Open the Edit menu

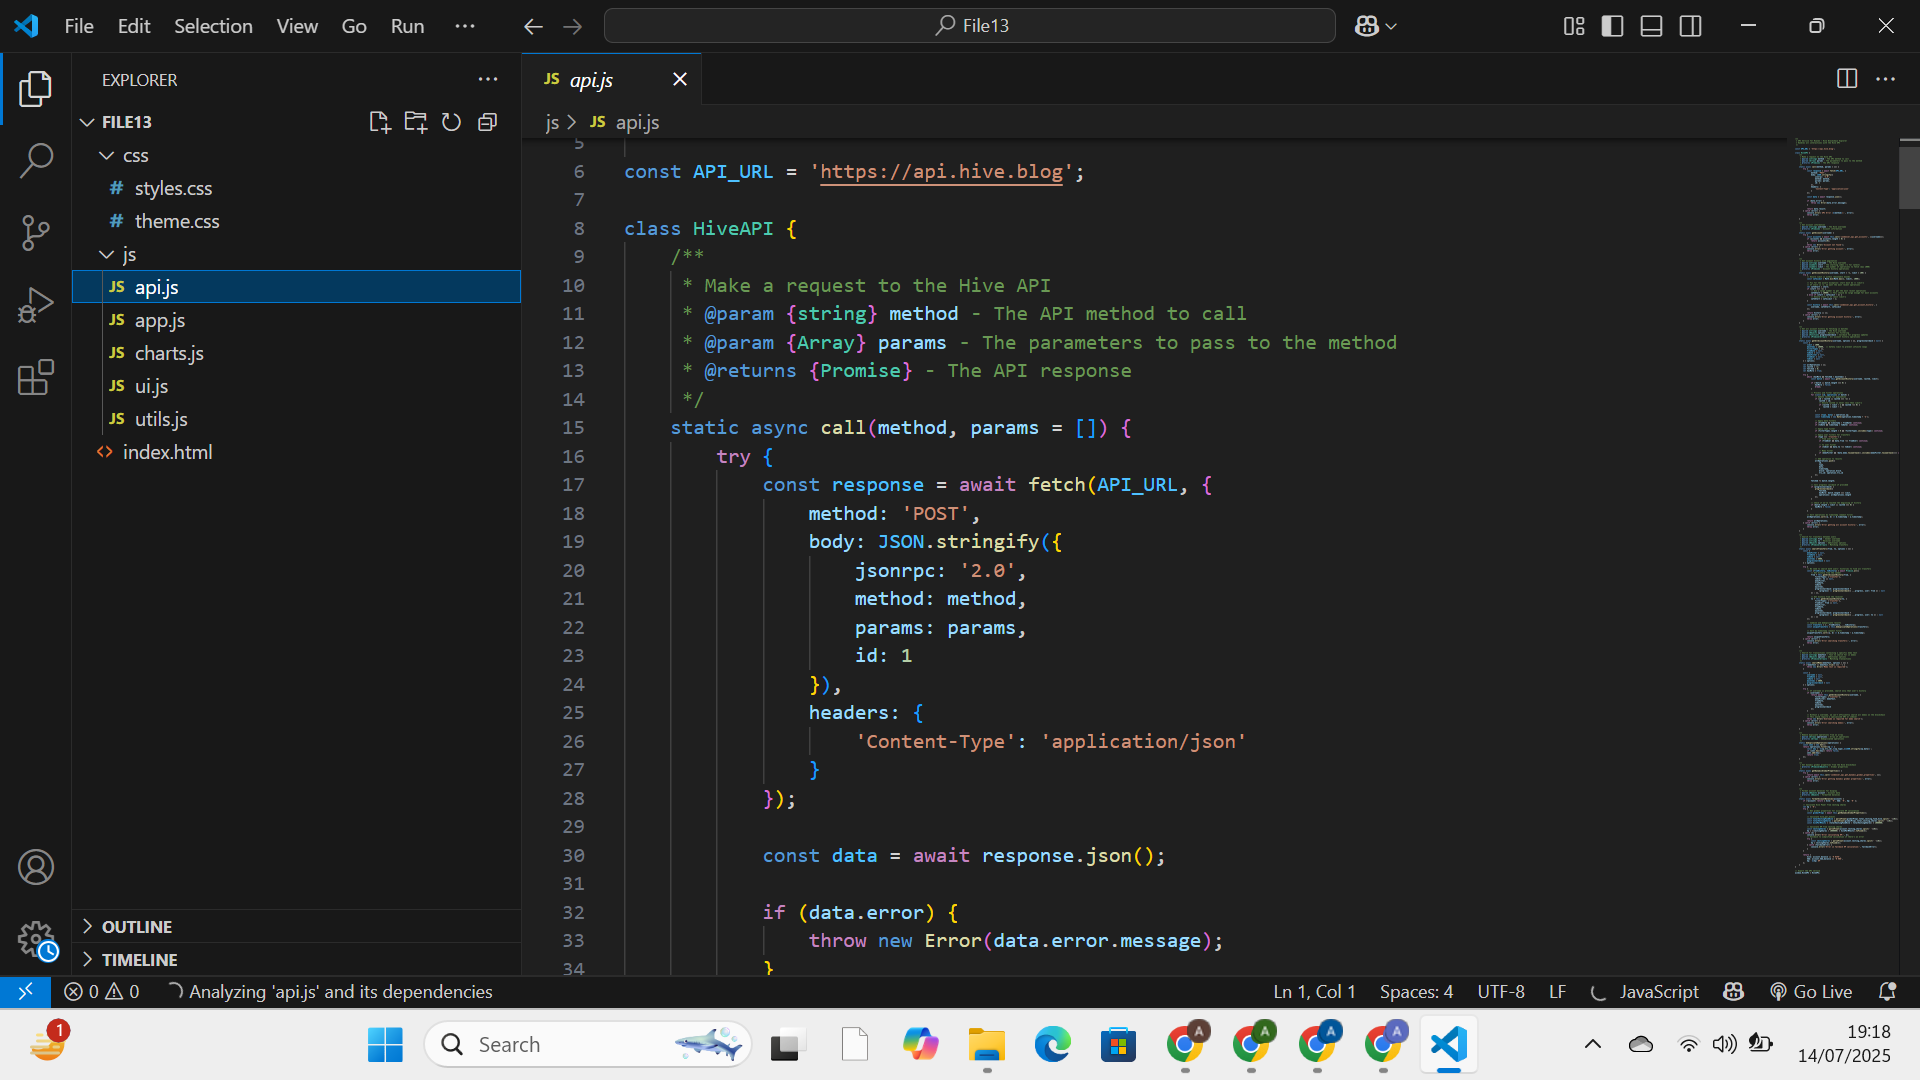coord(134,26)
